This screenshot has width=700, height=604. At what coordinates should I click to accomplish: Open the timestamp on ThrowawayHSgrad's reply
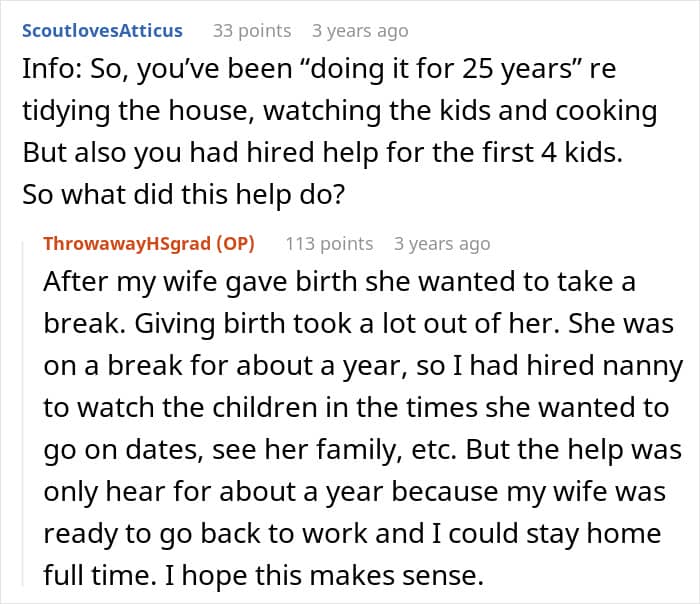442,243
